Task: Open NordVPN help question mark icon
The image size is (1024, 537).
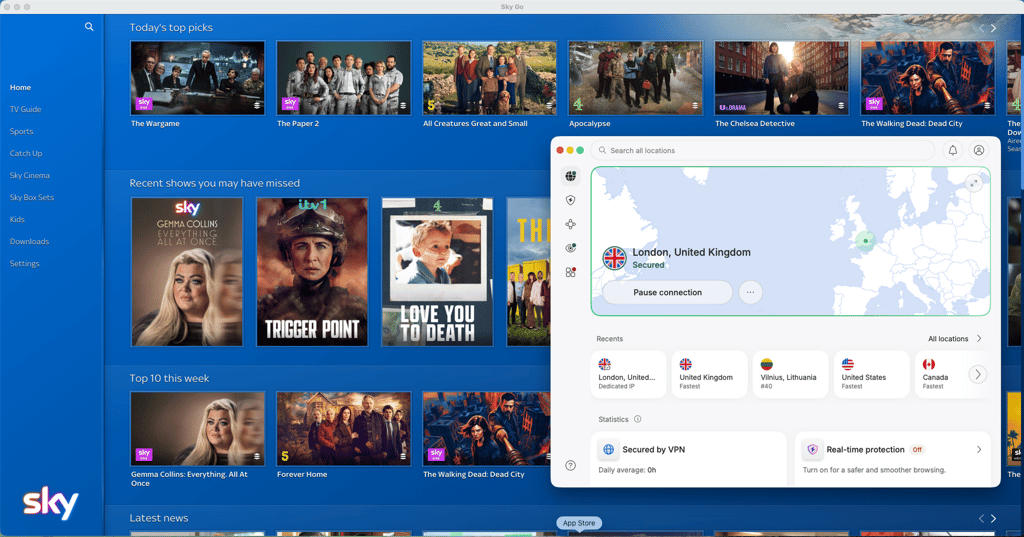Action: pos(570,465)
